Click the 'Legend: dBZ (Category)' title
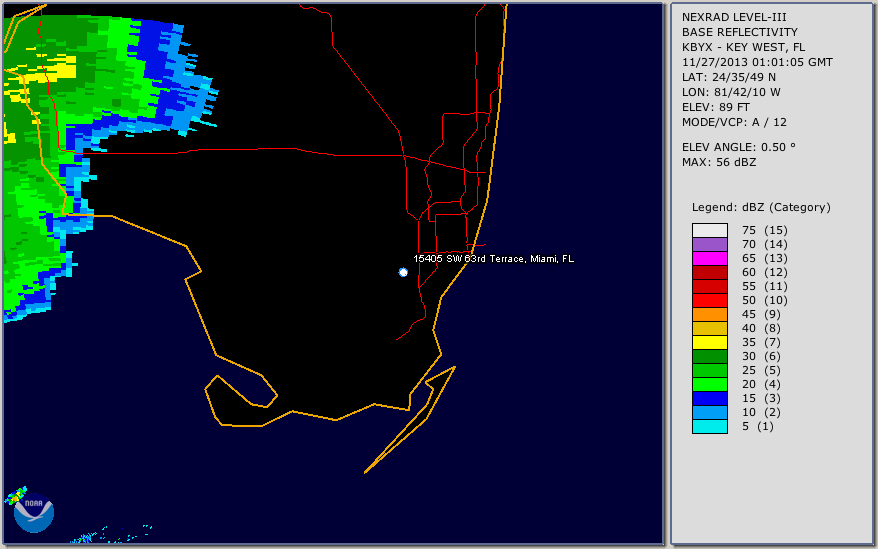The width and height of the screenshot is (878, 549). coord(761,207)
